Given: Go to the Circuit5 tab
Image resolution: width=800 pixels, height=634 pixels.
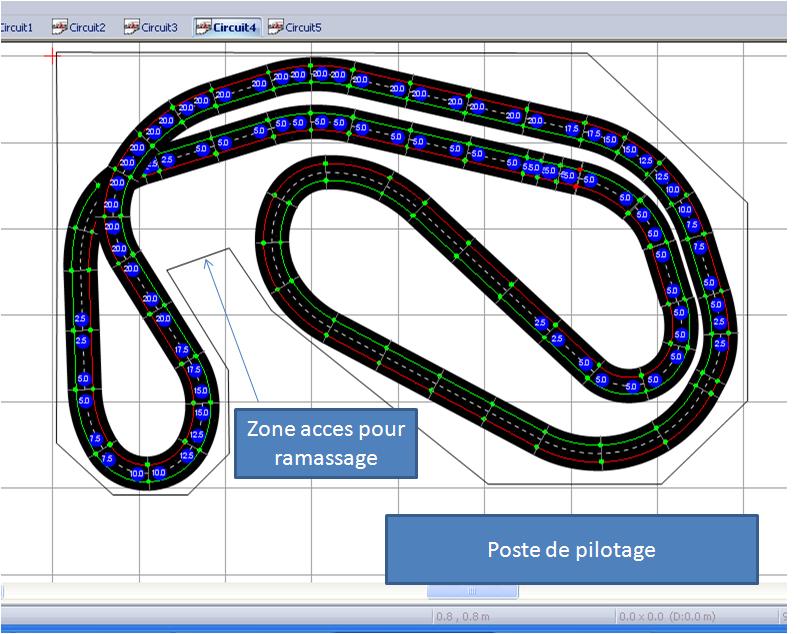Looking at the screenshot, I should pyautogui.click(x=303, y=28).
